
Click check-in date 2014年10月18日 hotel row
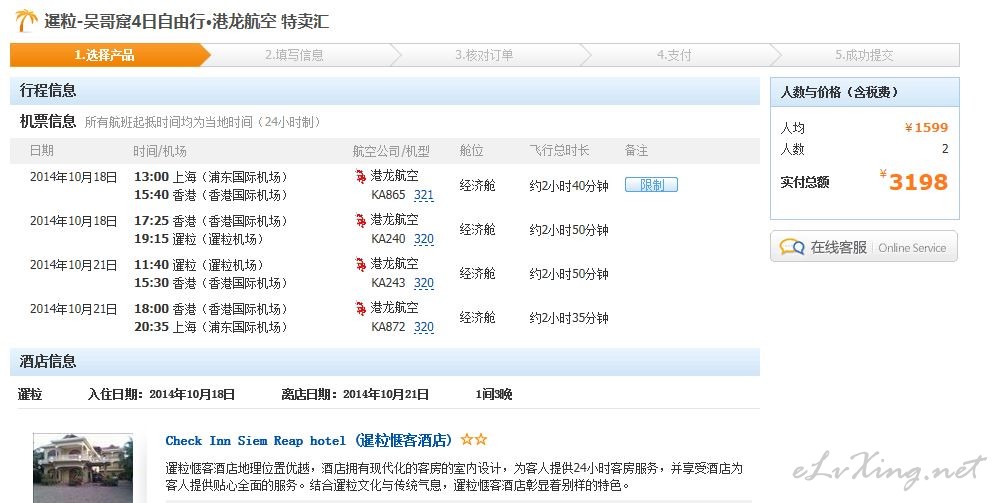162,394
